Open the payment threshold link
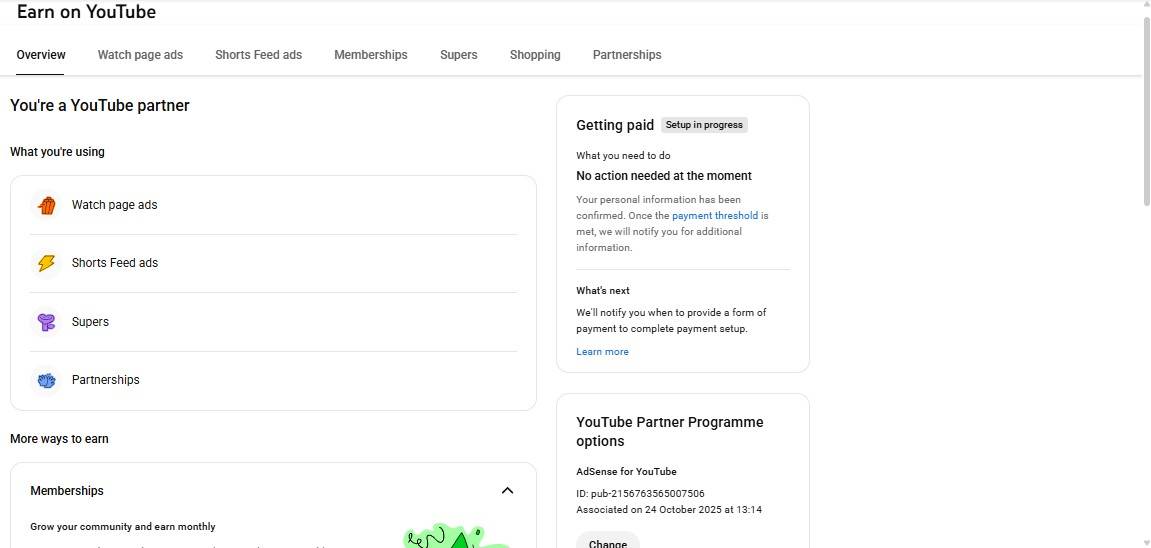 tap(715, 216)
